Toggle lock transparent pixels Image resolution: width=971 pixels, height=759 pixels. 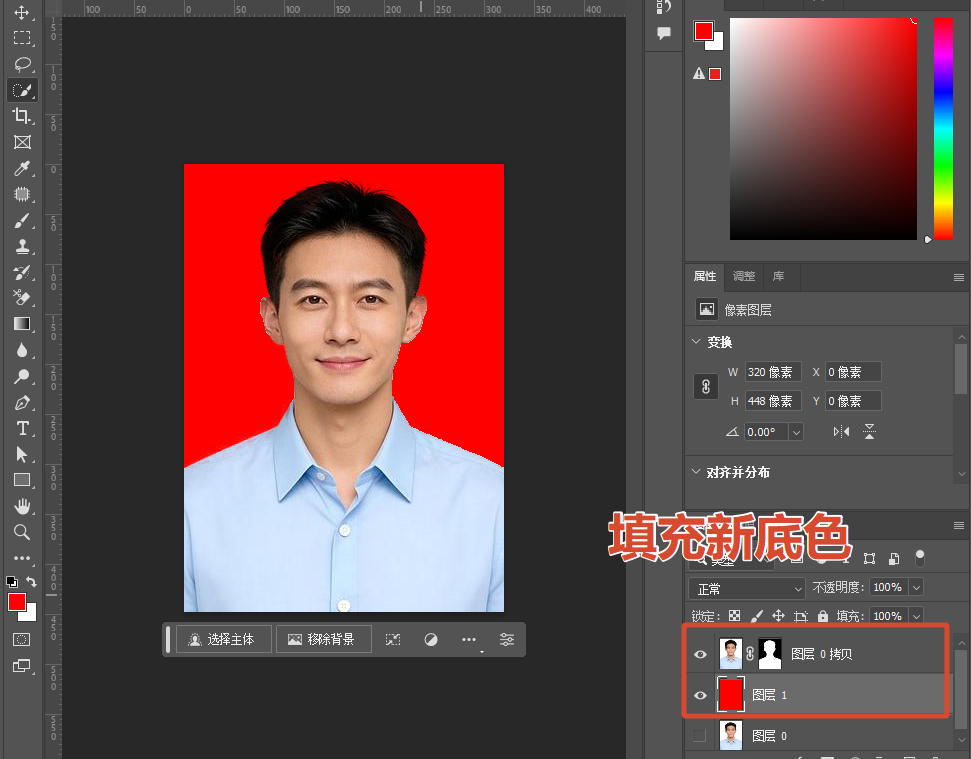point(734,616)
